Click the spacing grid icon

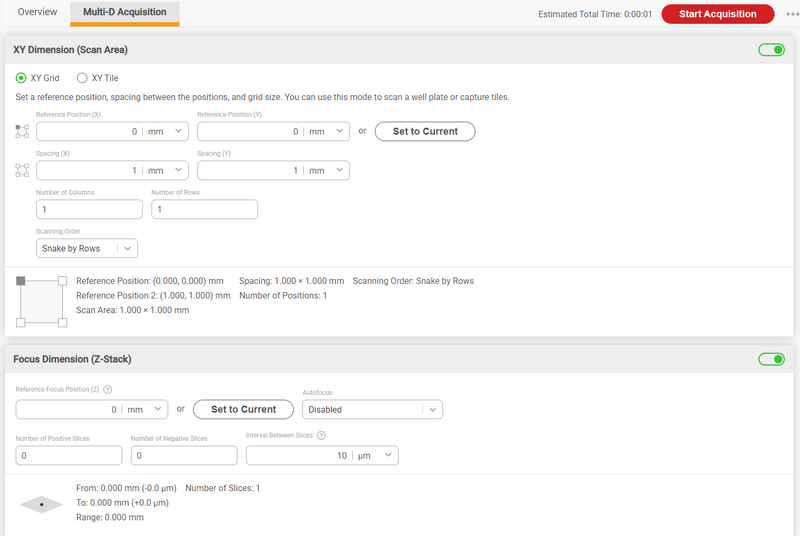tap(22, 170)
